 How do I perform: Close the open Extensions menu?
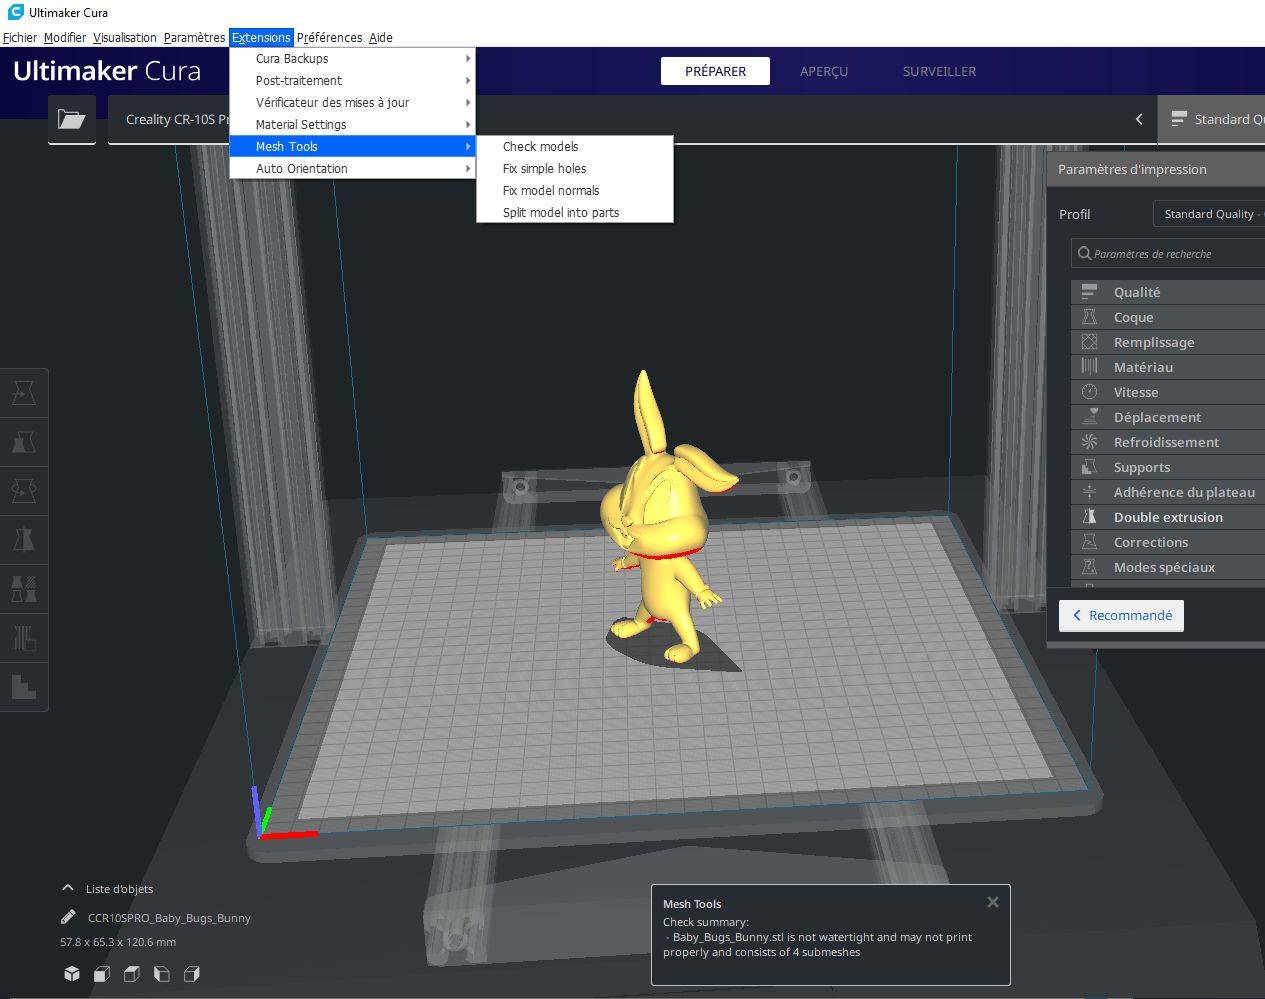click(x=261, y=38)
